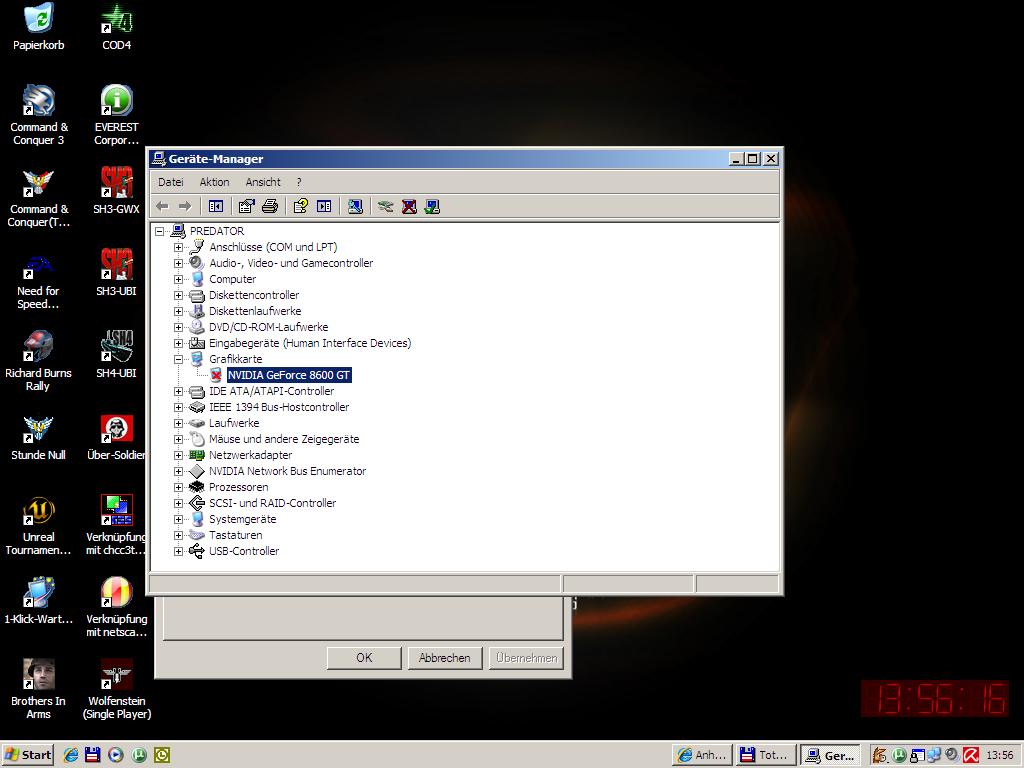Select the SH3-UBI desktop shortcut
The image size is (1024, 768).
(116, 273)
